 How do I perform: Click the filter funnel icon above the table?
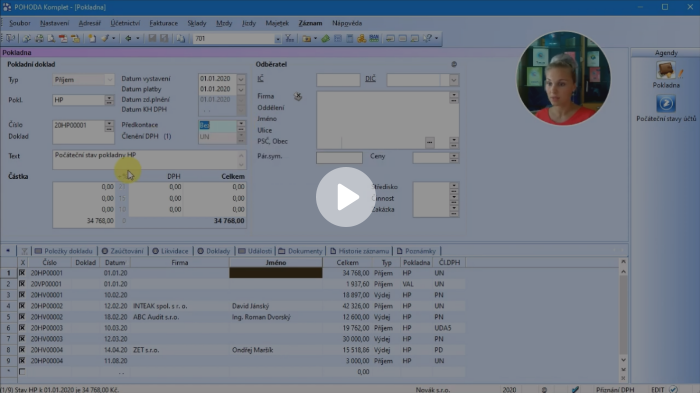(24, 251)
